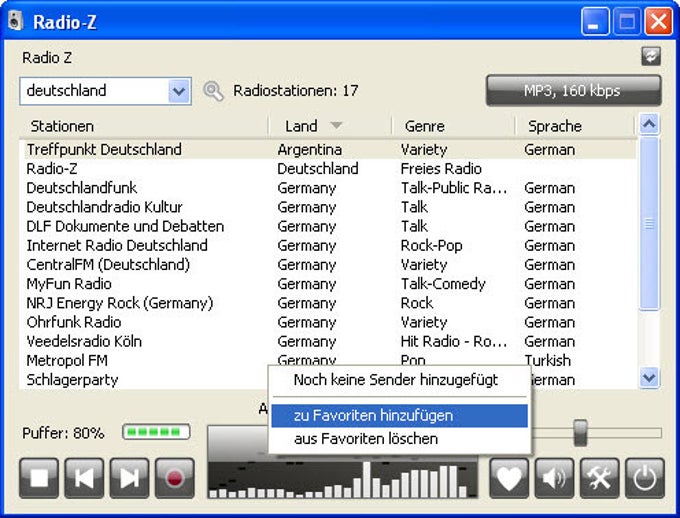This screenshot has height=518, width=680.
Task: Click the Argentina country cell
Action: 310,150
